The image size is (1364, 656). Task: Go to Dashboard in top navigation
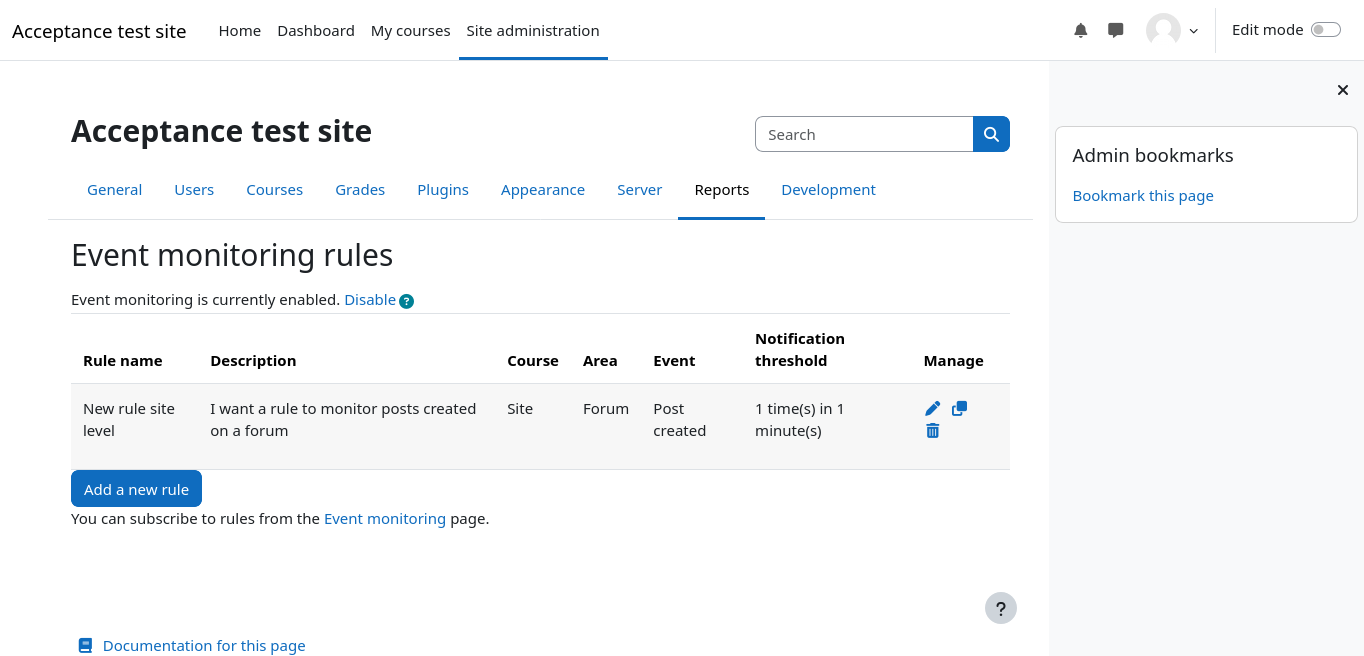point(316,31)
